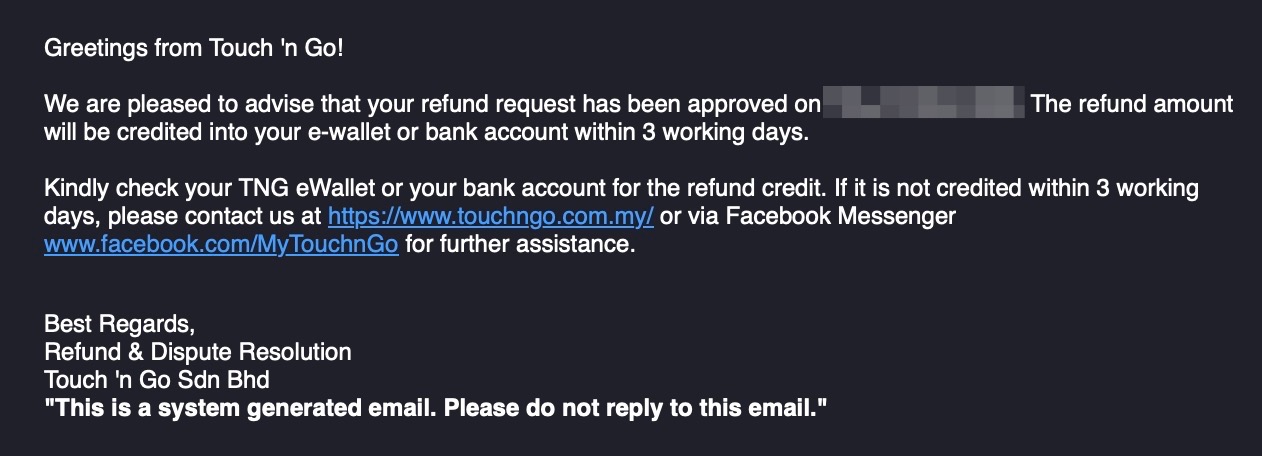Open the https://www.touchngo.com.my/ link
This screenshot has height=456, width=1262.
(491, 216)
